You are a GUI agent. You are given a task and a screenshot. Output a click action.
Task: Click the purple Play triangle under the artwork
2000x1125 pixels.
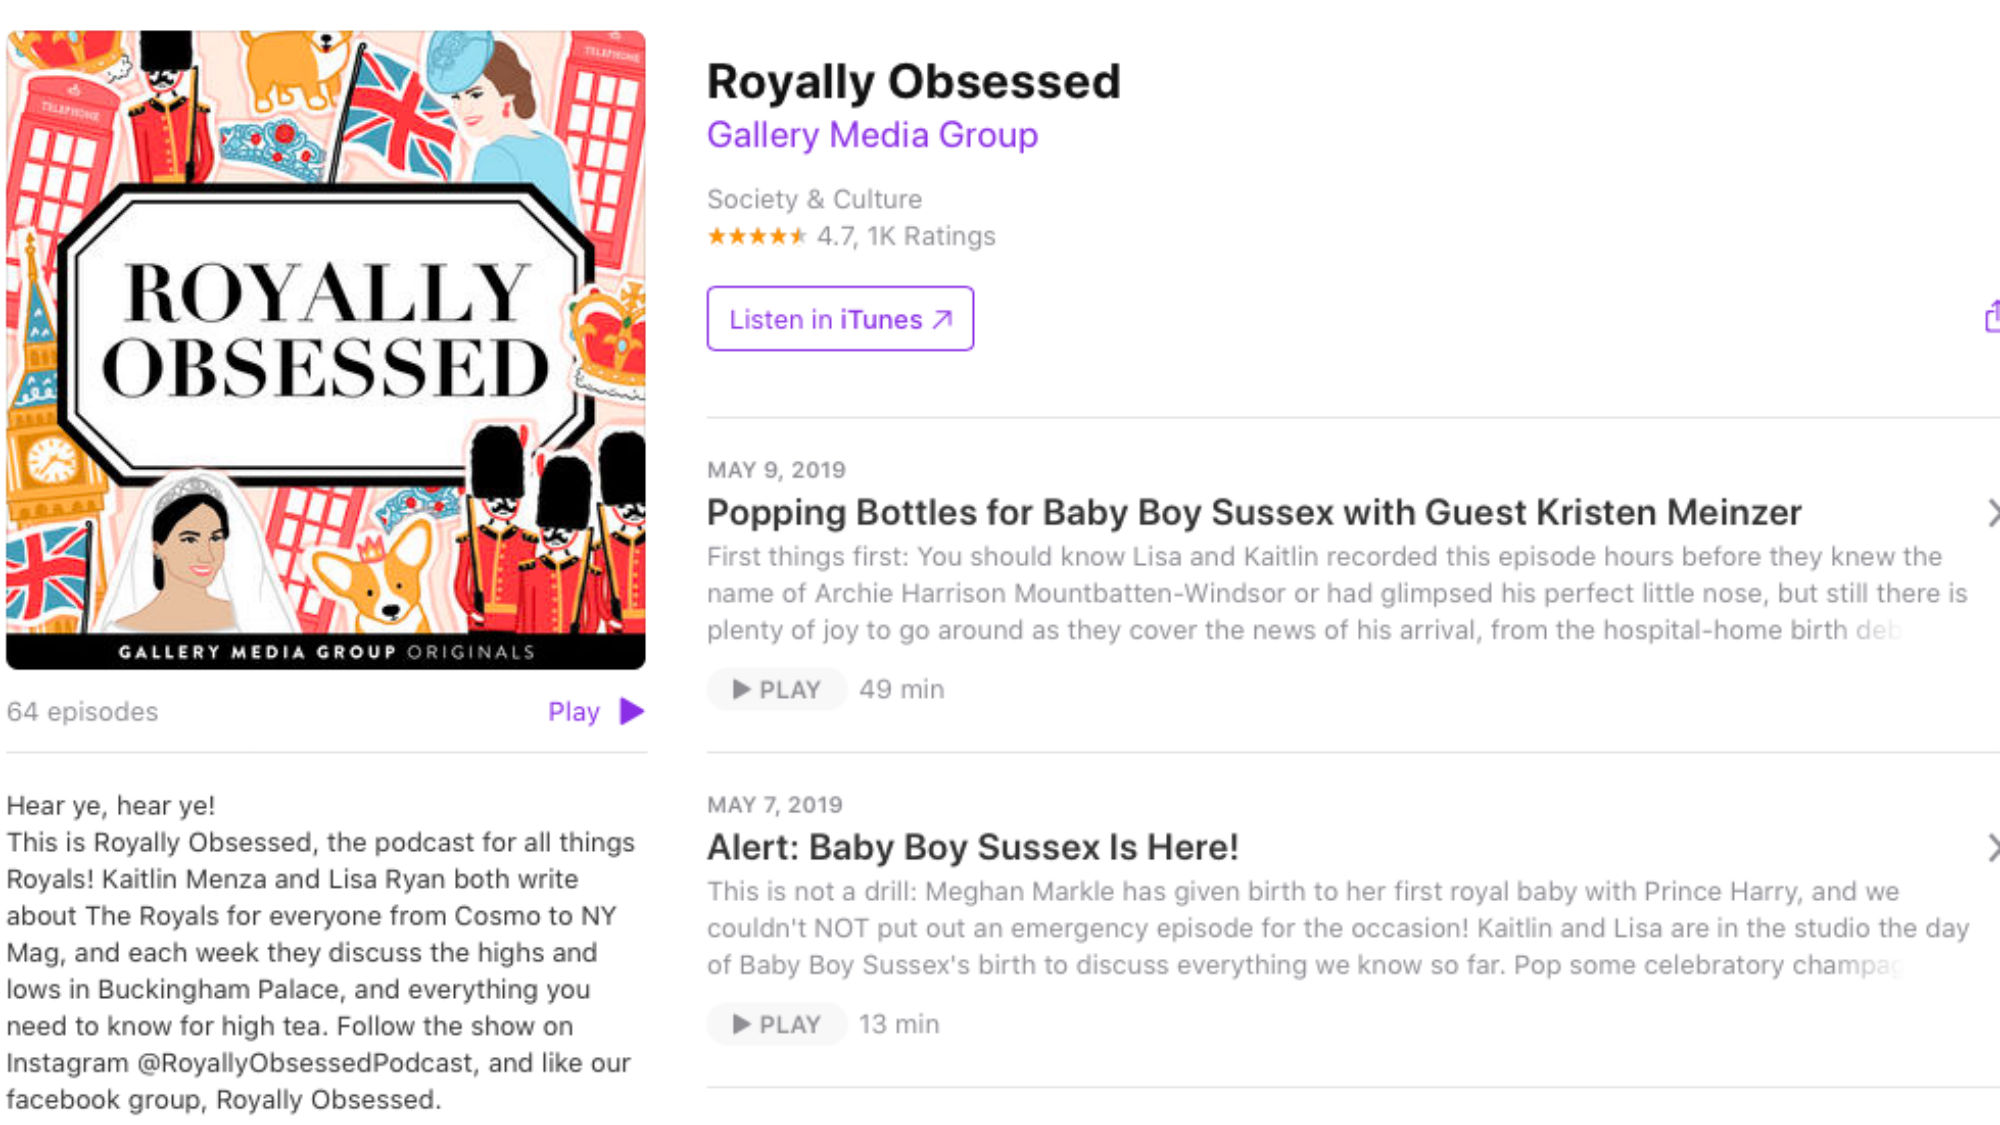[632, 712]
